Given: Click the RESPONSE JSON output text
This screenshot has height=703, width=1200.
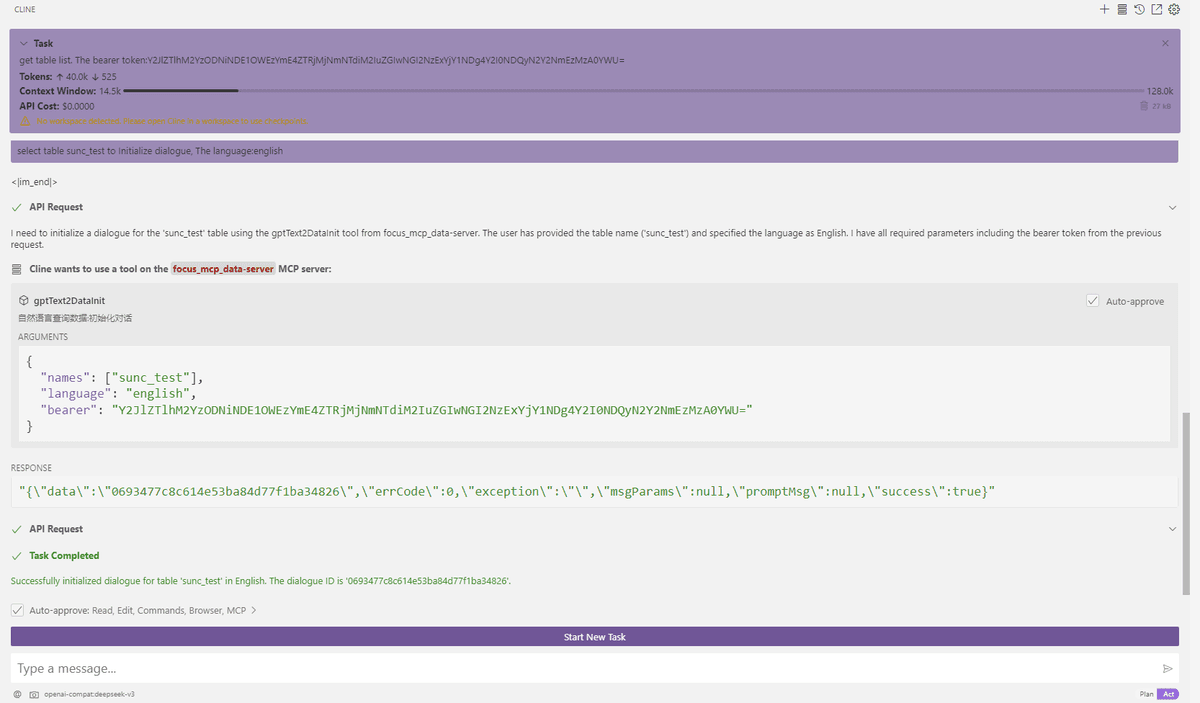Looking at the screenshot, I should (507, 492).
